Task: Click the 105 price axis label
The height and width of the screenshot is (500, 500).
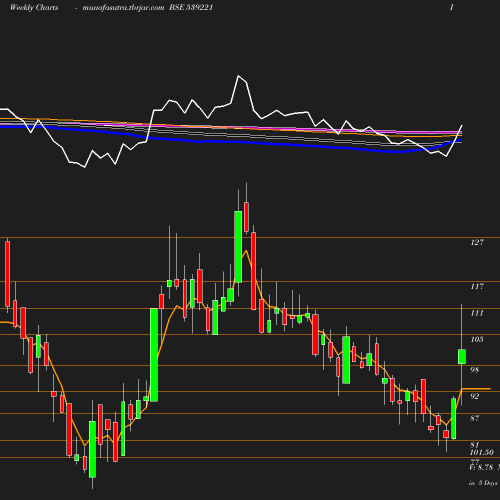Action: (x=477, y=339)
